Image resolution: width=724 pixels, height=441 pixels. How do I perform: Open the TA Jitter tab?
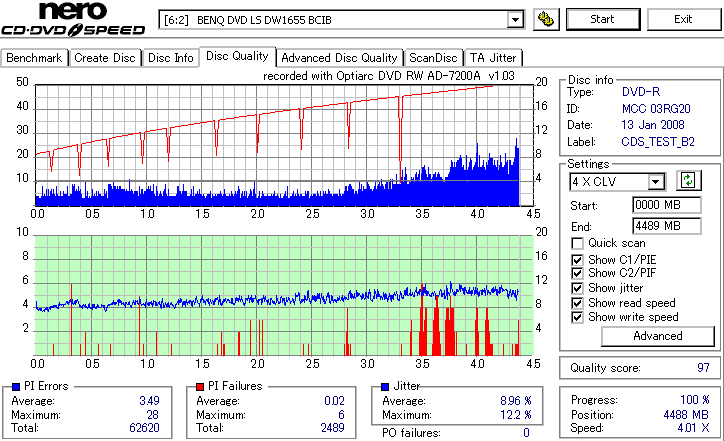[x=493, y=58]
